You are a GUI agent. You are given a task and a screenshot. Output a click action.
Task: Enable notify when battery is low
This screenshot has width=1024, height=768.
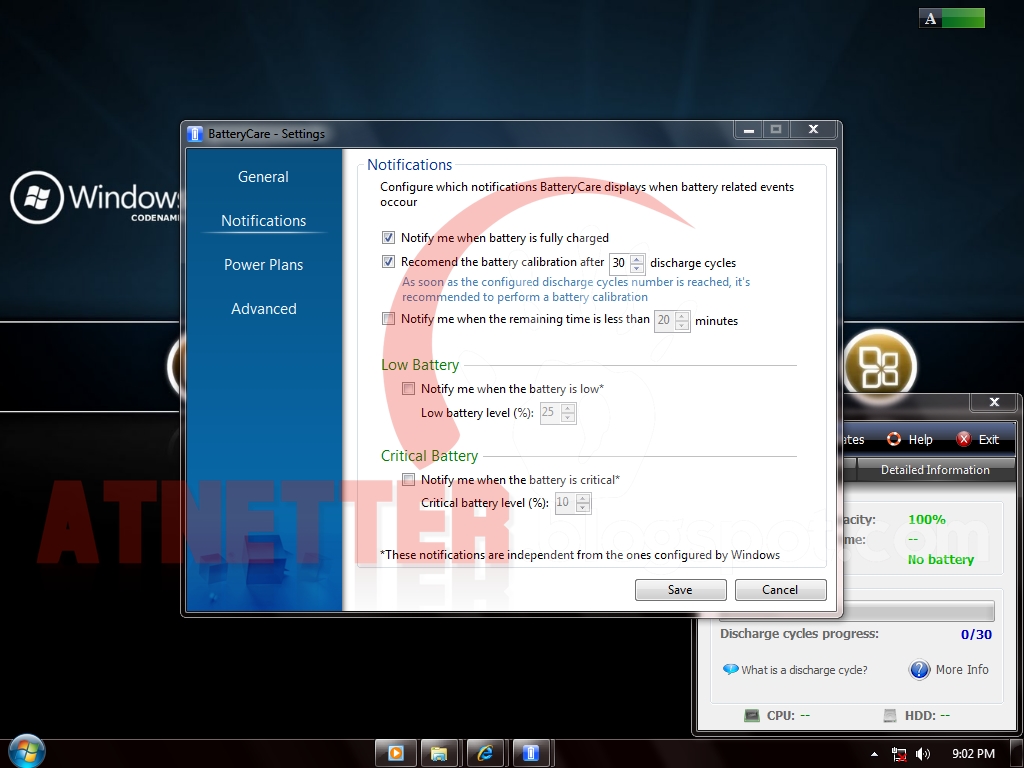click(409, 389)
